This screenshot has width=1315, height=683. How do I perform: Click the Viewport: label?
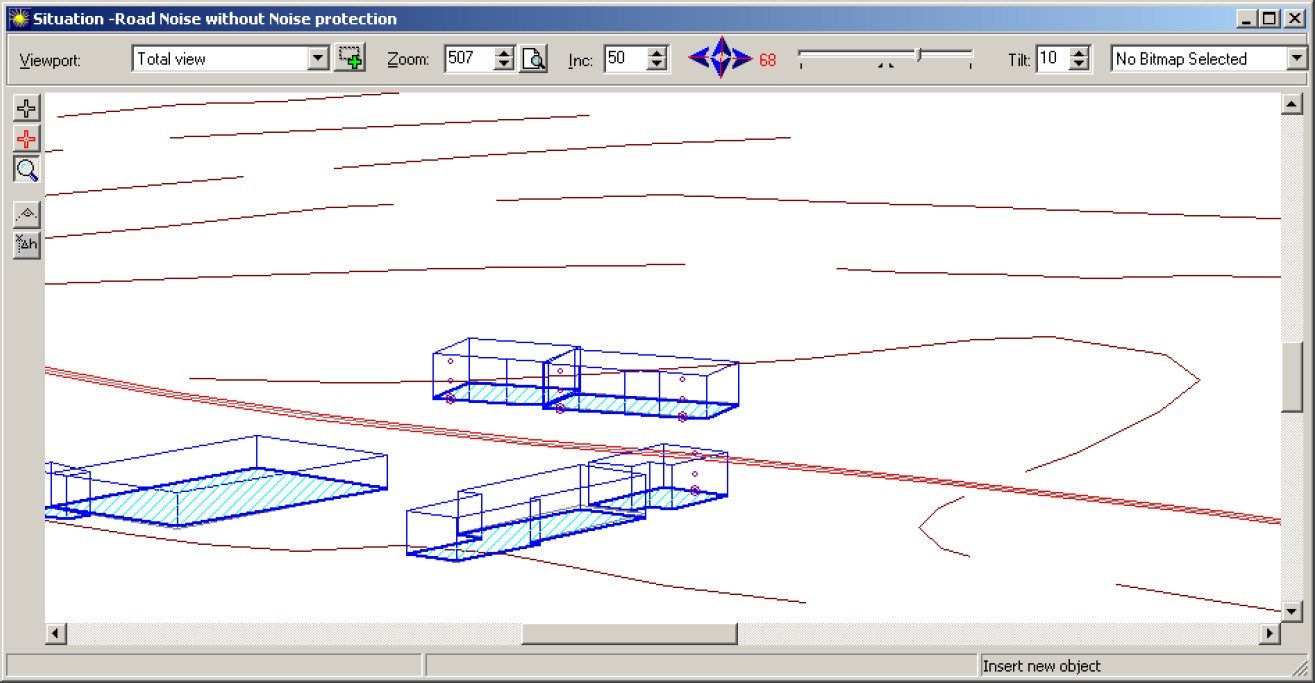coord(50,60)
